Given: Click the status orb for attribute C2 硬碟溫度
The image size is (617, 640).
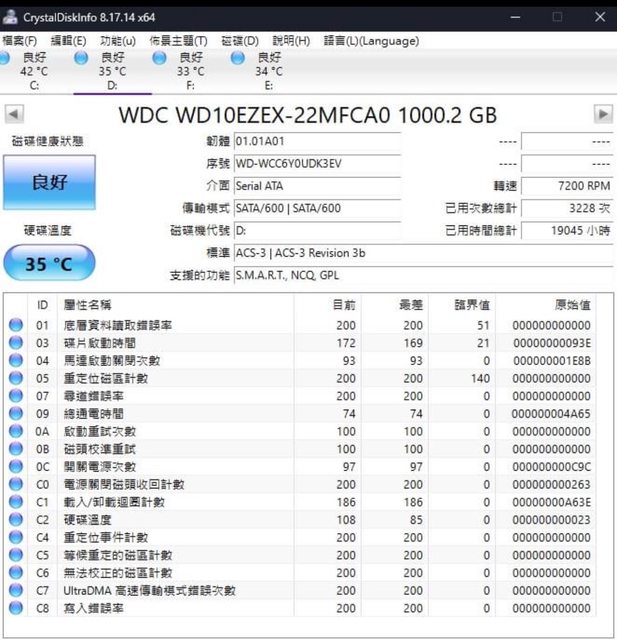Looking at the screenshot, I should 15,520.
